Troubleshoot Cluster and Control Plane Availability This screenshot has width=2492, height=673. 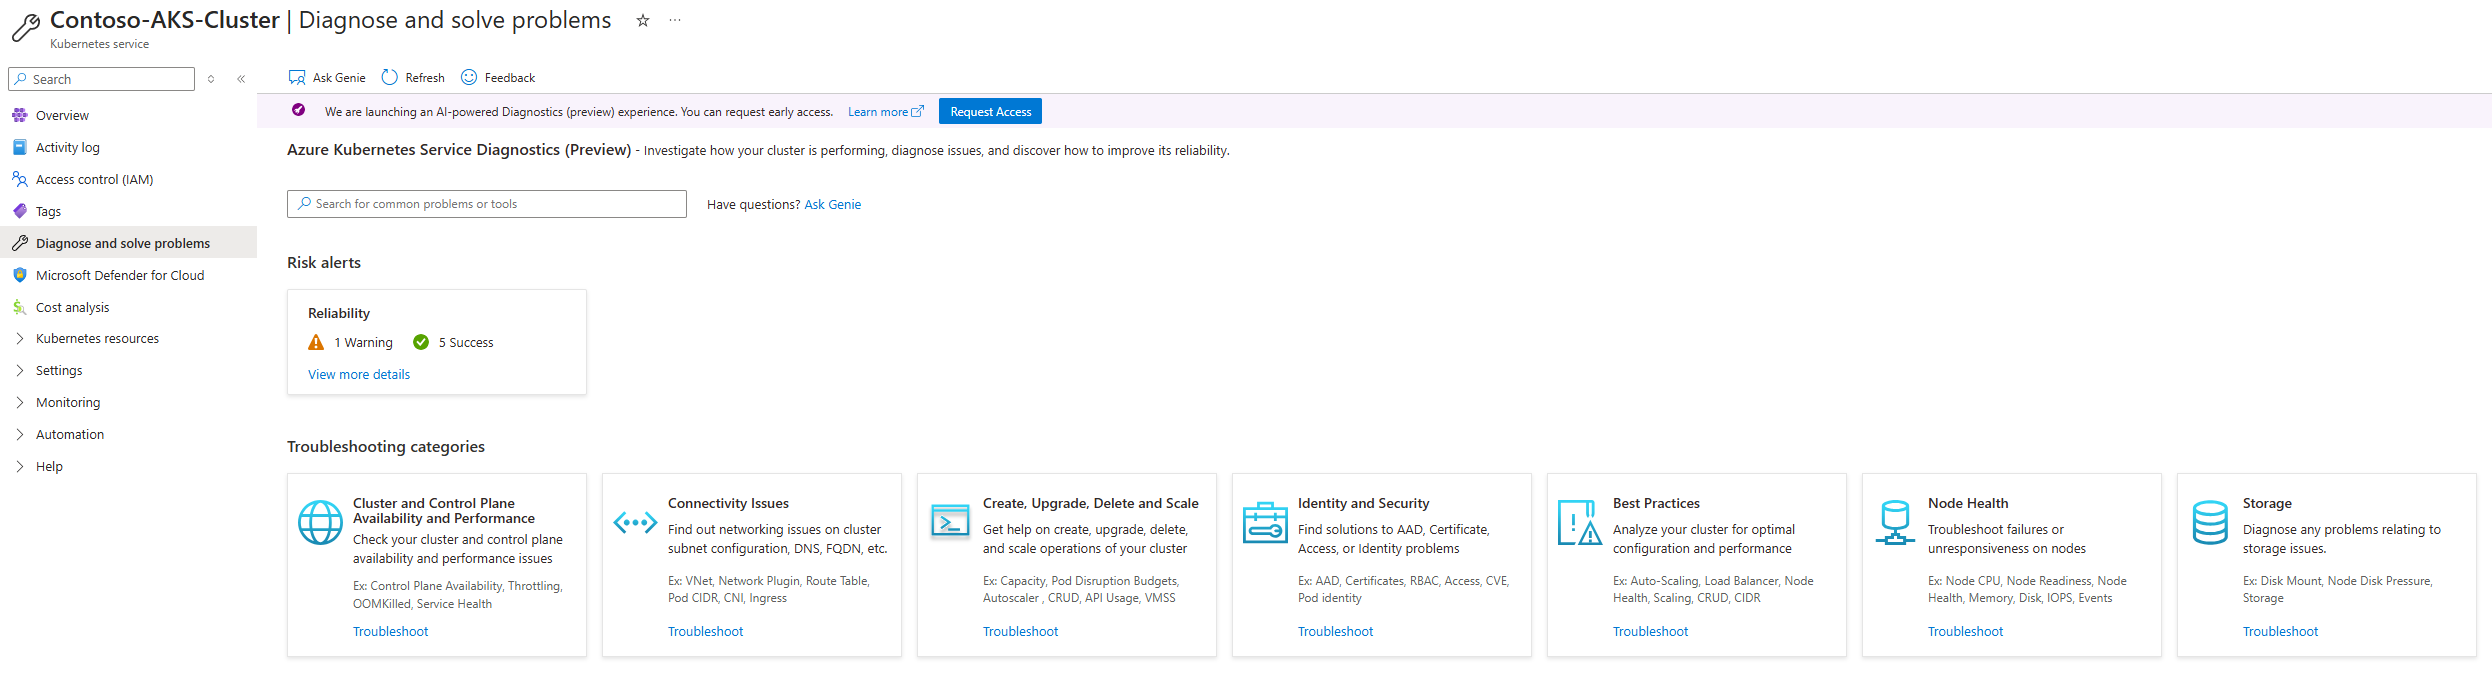(390, 631)
